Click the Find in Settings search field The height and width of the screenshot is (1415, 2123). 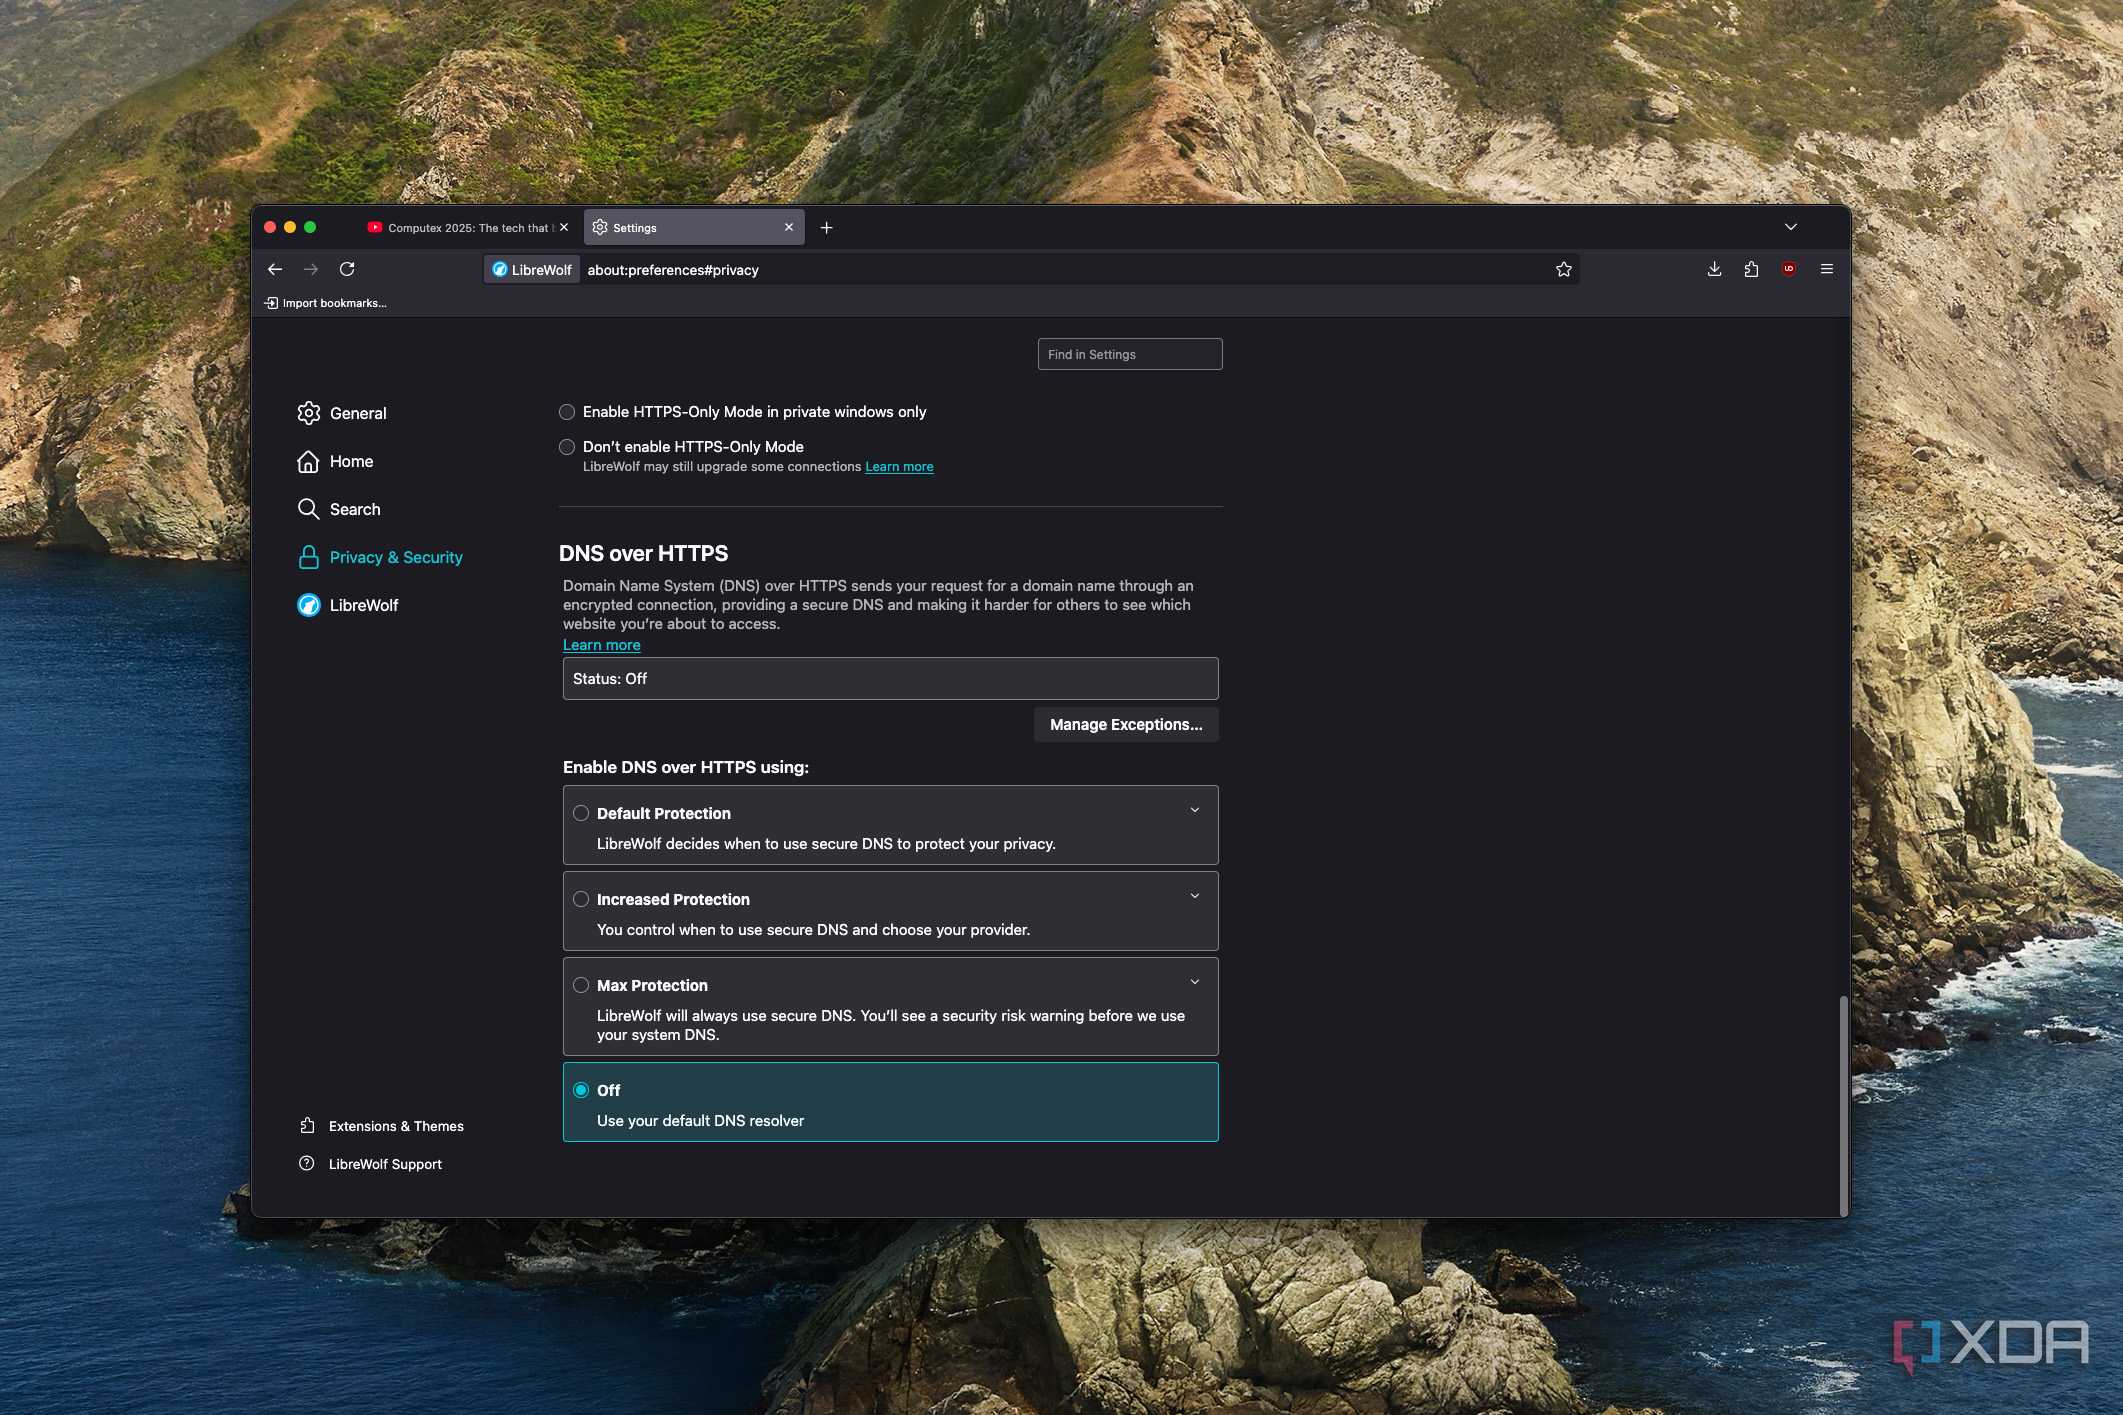[x=1130, y=354]
